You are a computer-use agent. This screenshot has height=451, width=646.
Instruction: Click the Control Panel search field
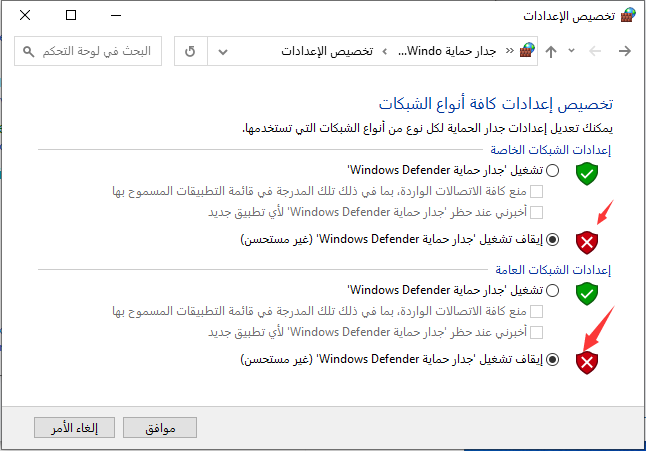tap(88, 51)
